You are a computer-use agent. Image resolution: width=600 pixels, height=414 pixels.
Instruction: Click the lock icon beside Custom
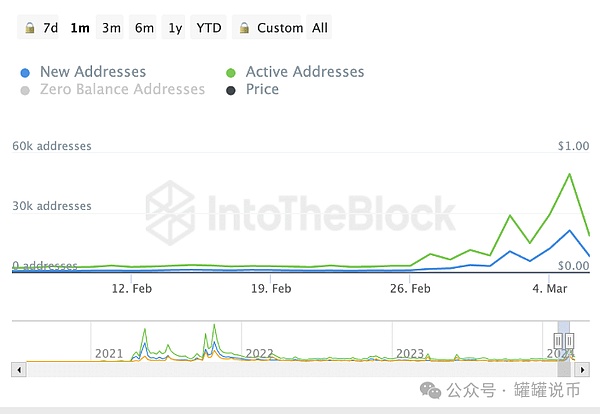[x=244, y=28]
